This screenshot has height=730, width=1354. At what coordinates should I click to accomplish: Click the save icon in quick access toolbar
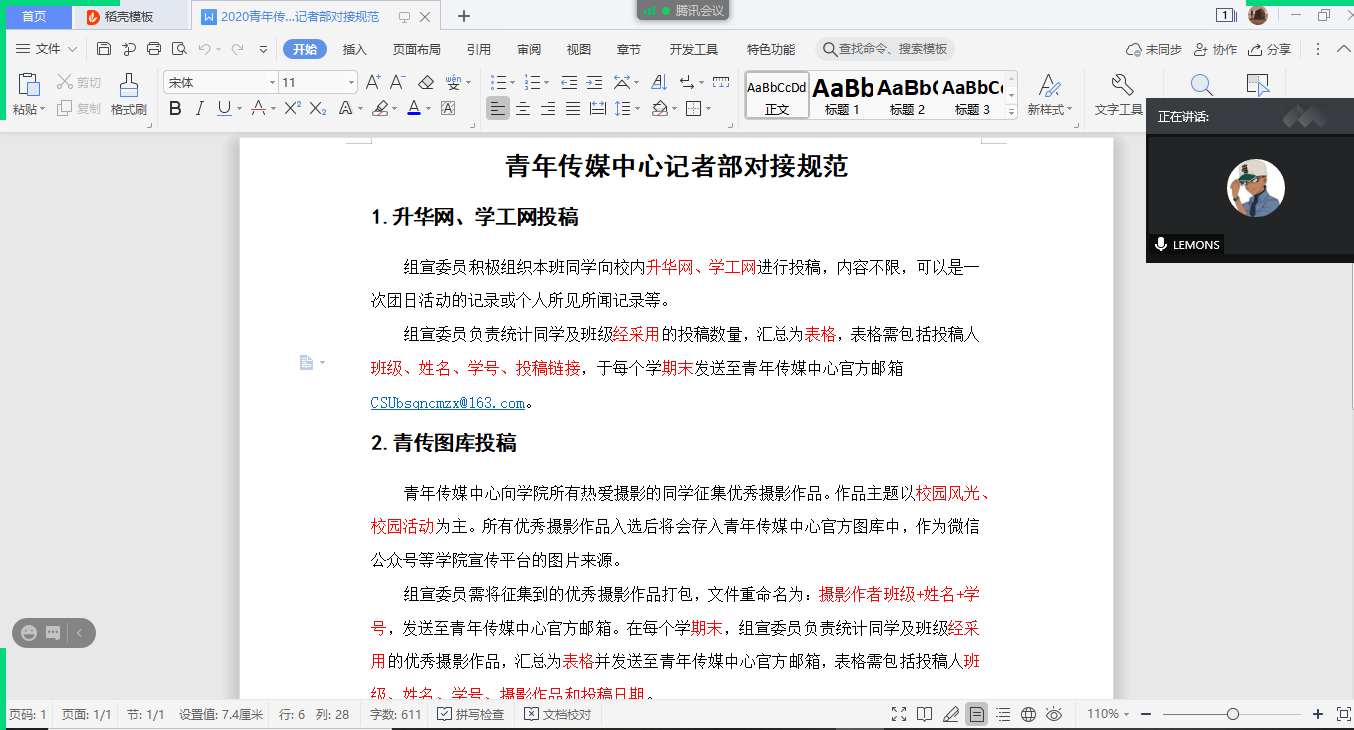[x=104, y=49]
